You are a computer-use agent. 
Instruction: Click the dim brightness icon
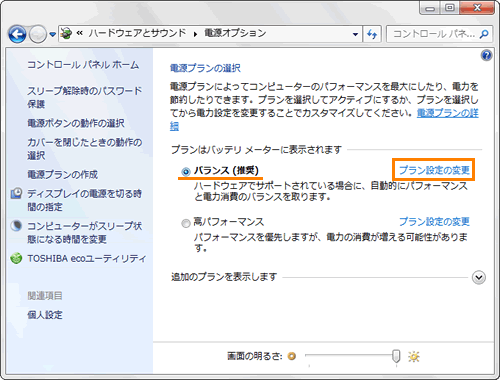point(292,356)
